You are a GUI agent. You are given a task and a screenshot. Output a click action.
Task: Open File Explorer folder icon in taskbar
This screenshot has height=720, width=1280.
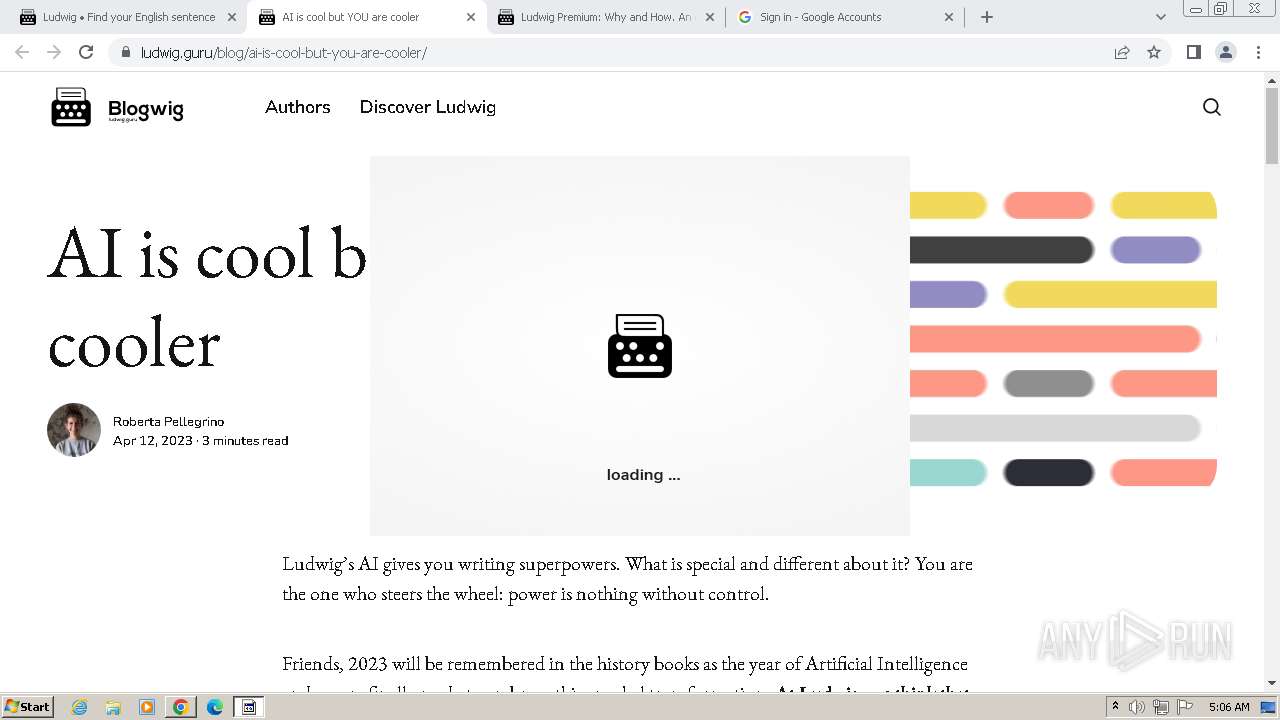point(113,707)
